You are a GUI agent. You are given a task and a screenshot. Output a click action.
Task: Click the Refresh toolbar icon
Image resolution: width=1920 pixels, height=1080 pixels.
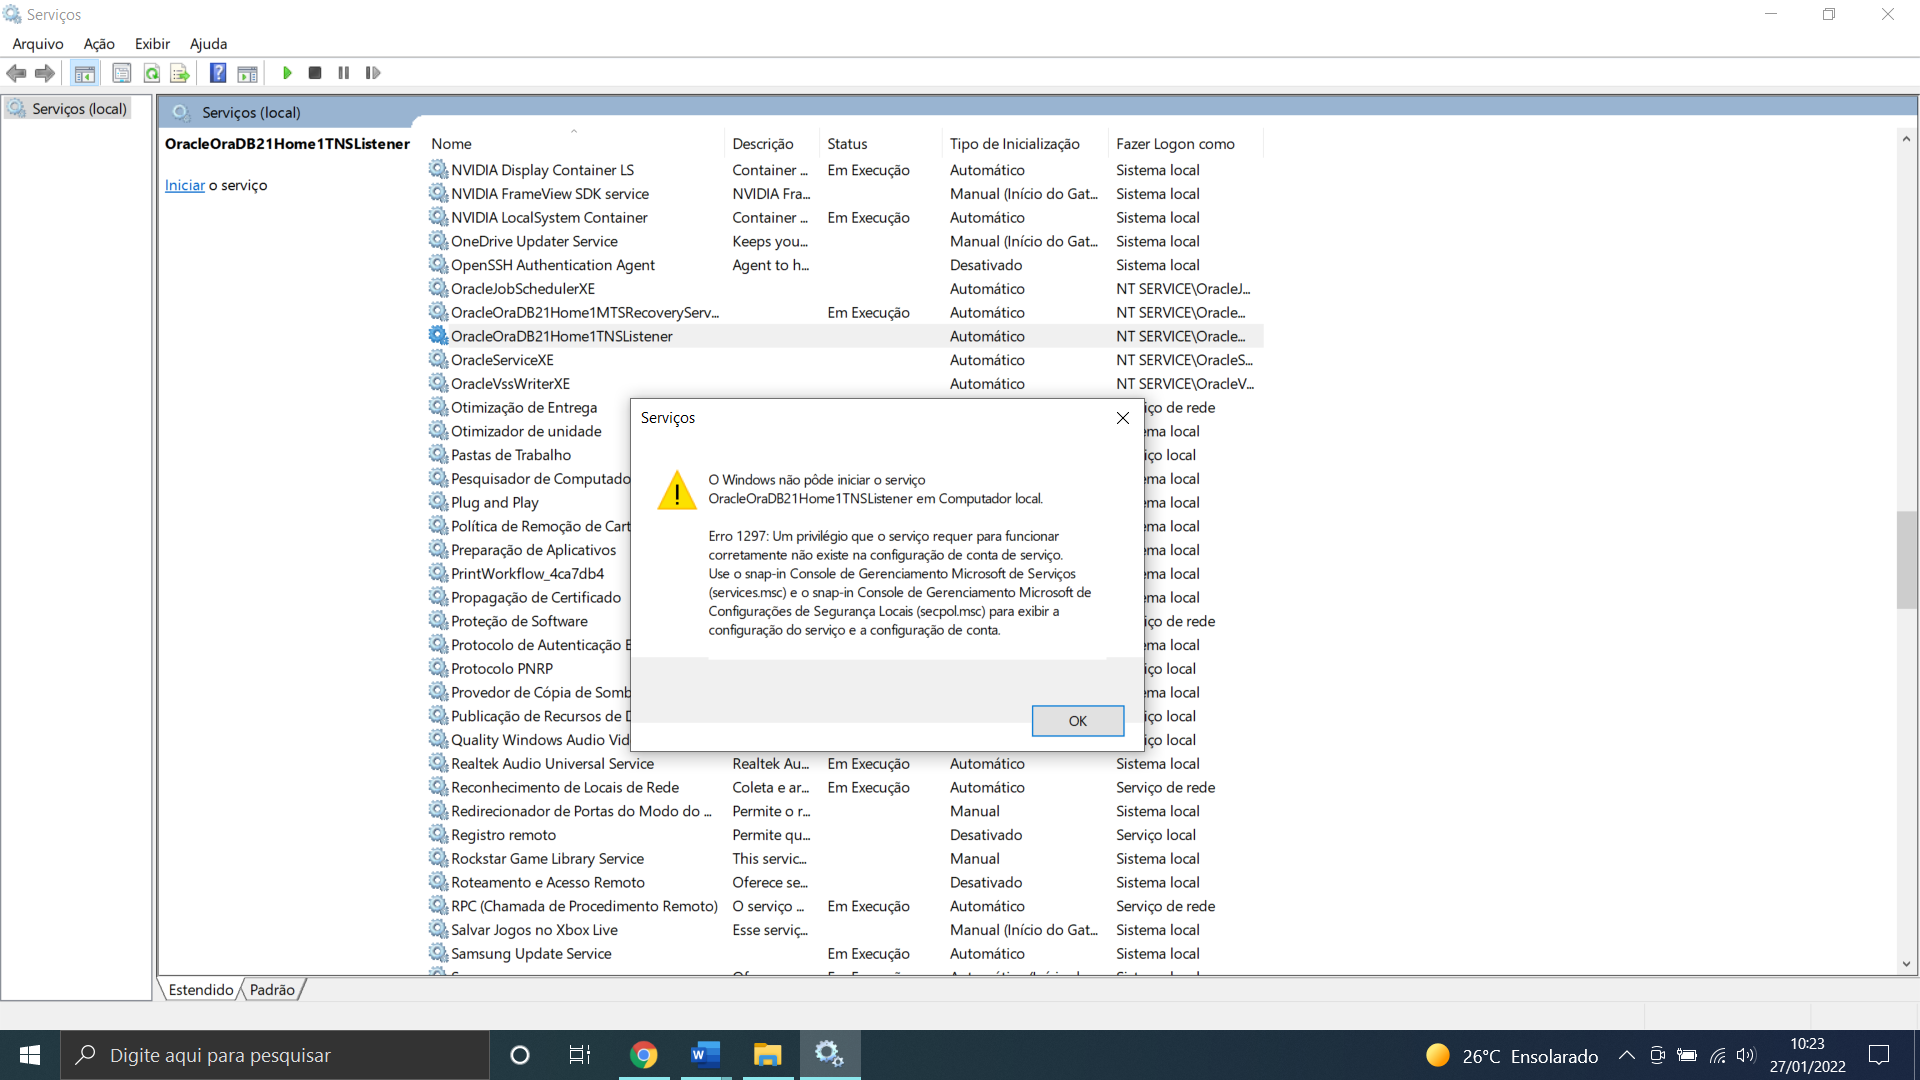152,73
